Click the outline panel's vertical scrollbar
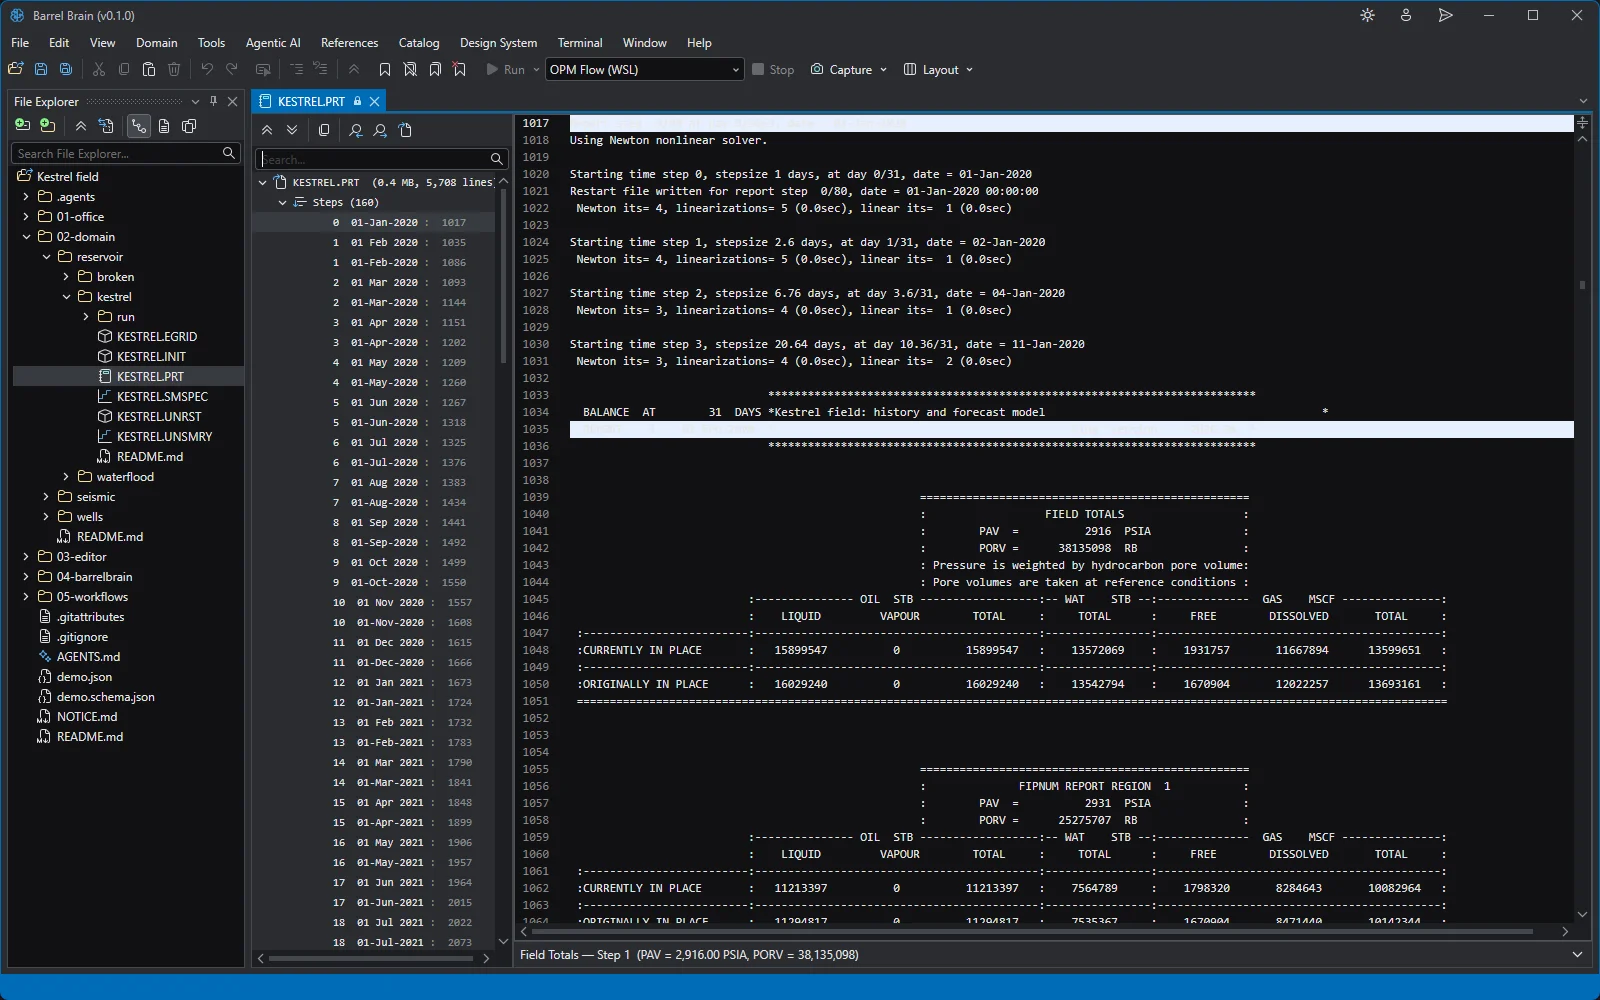1600x1000 pixels. (x=503, y=275)
